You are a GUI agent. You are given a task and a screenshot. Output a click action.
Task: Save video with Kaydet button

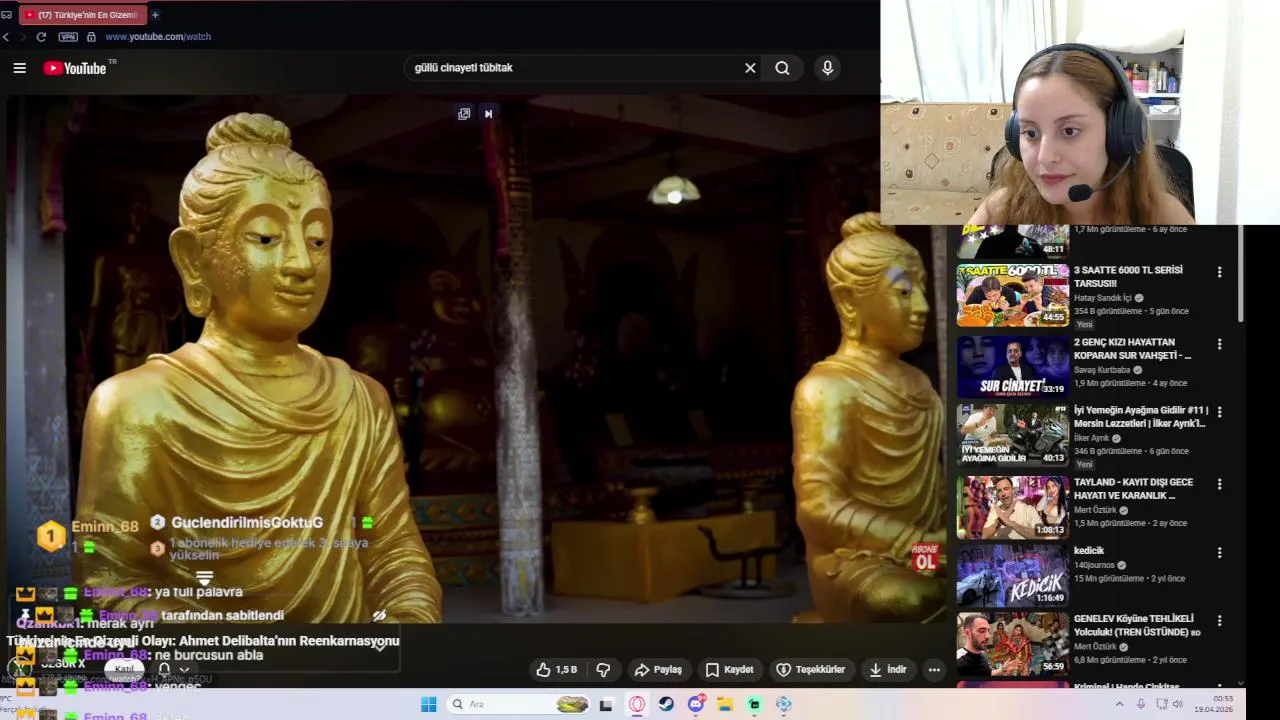pos(729,670)
